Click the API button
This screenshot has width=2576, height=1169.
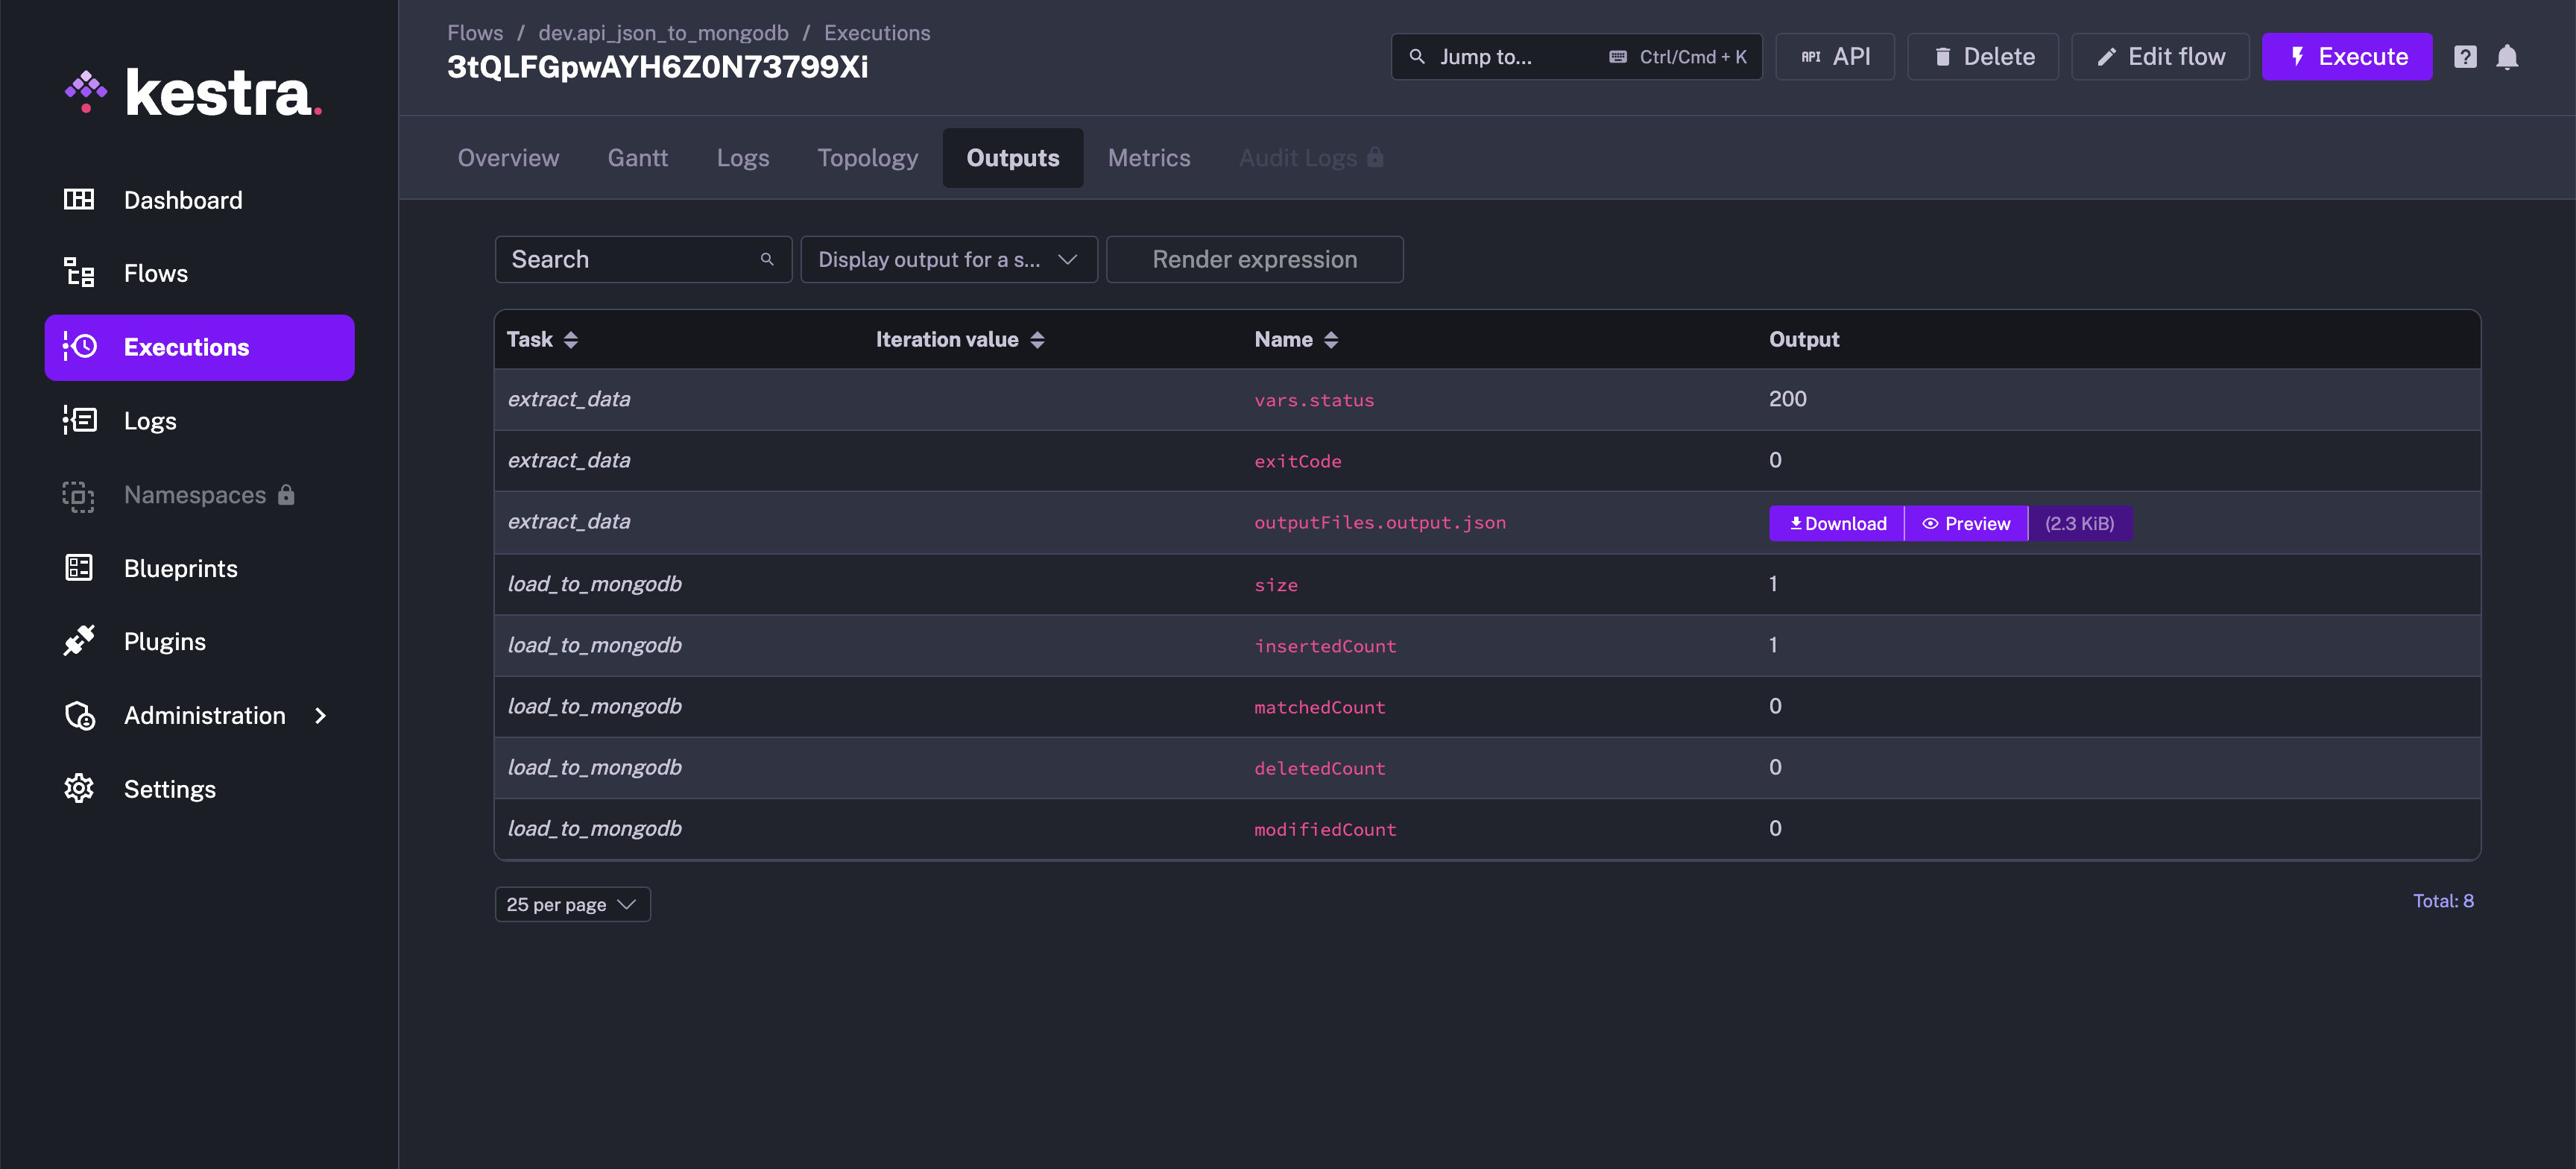tap(1835, 57)
